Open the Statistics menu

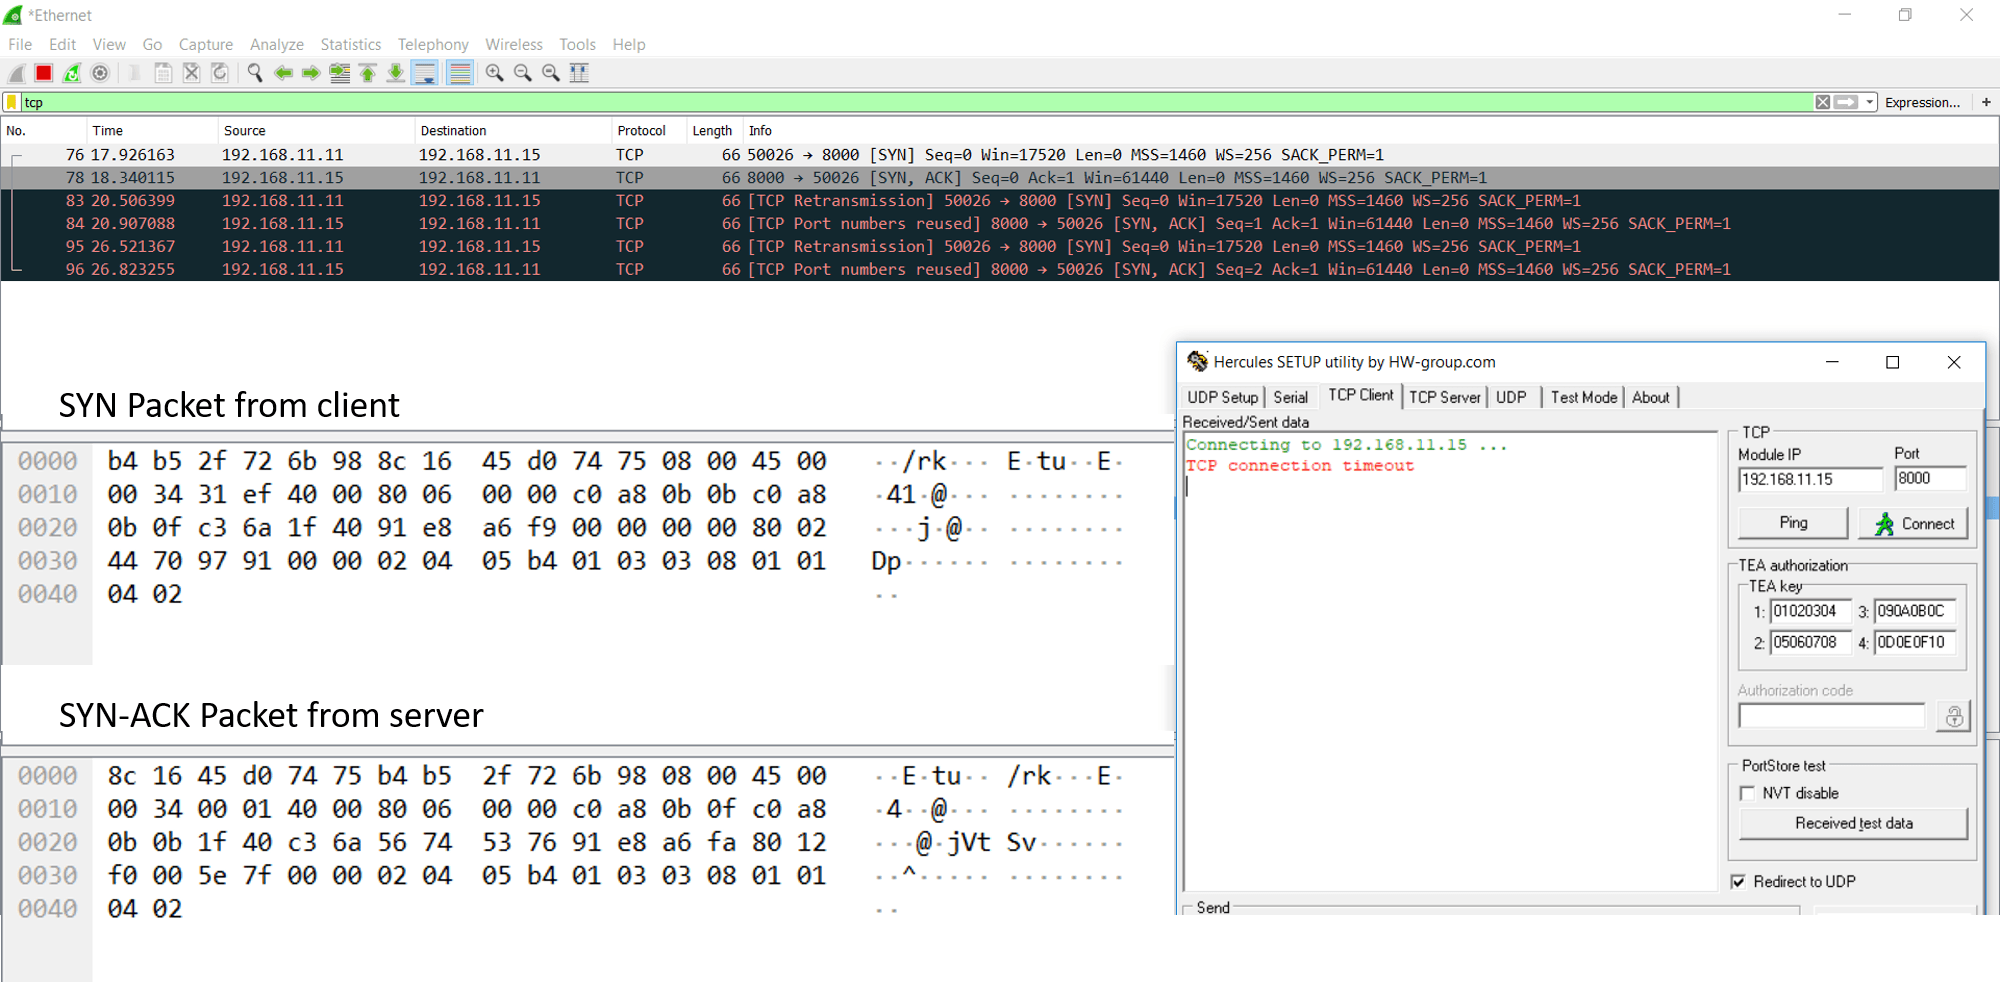(x=350, y=44)
